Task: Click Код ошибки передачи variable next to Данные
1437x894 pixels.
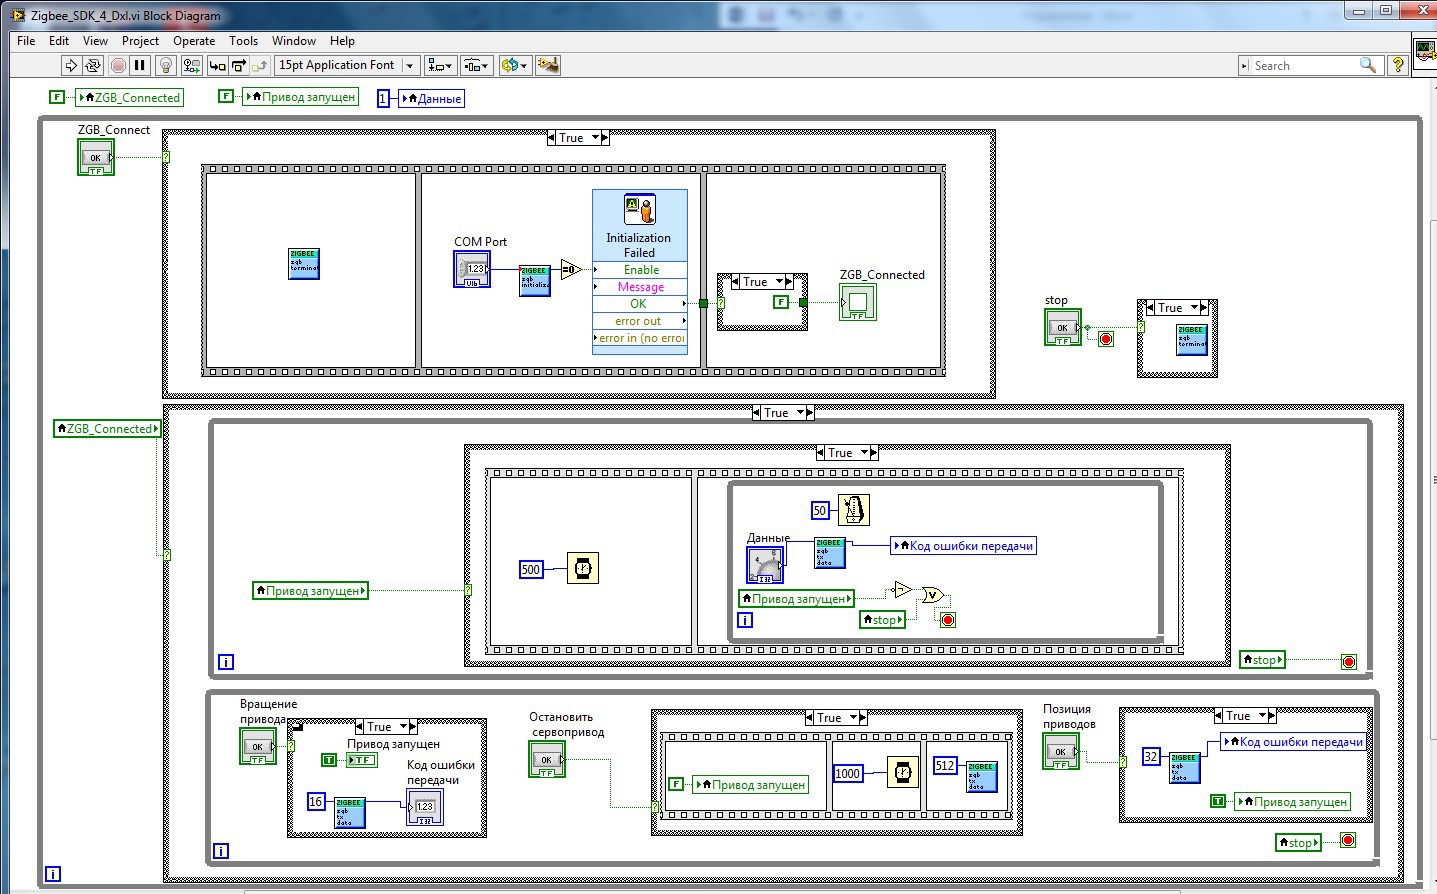Action: coord(963,546)
